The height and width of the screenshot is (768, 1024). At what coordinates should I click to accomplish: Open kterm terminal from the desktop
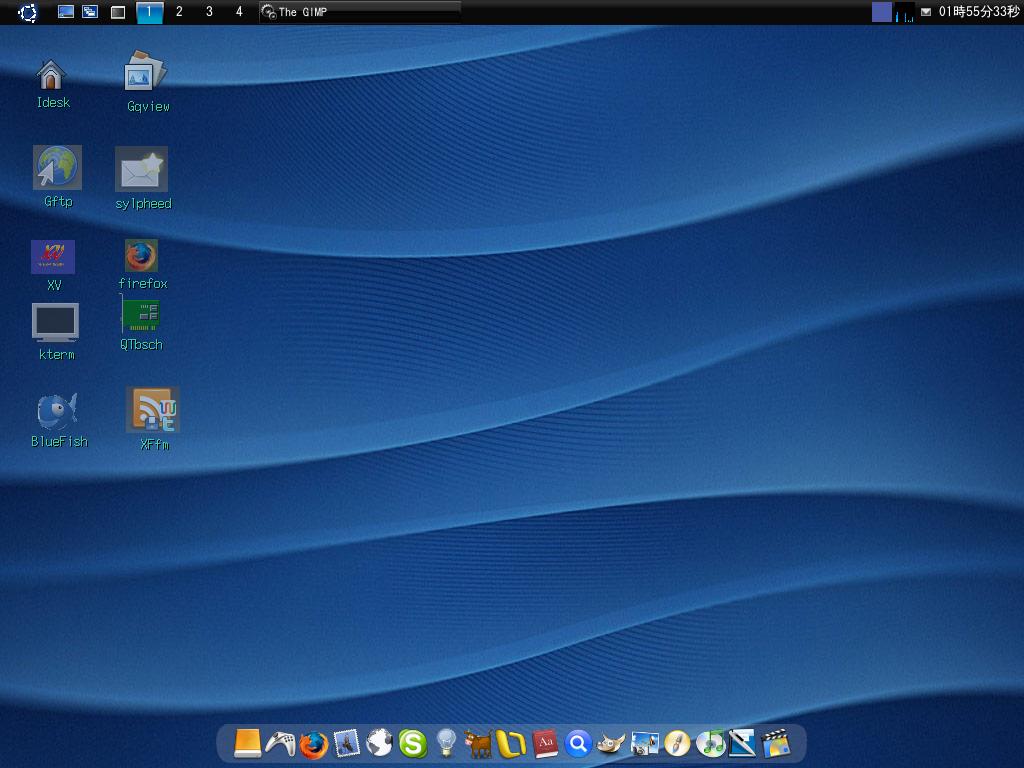point(56,322)
